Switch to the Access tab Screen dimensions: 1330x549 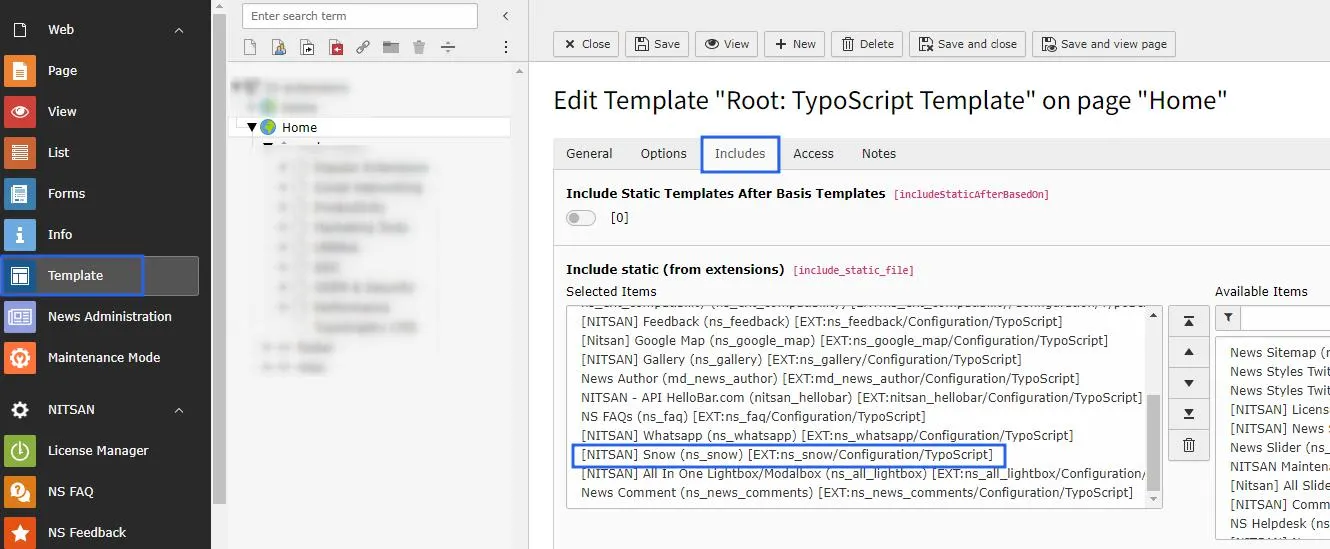click(x=813, y=154)
